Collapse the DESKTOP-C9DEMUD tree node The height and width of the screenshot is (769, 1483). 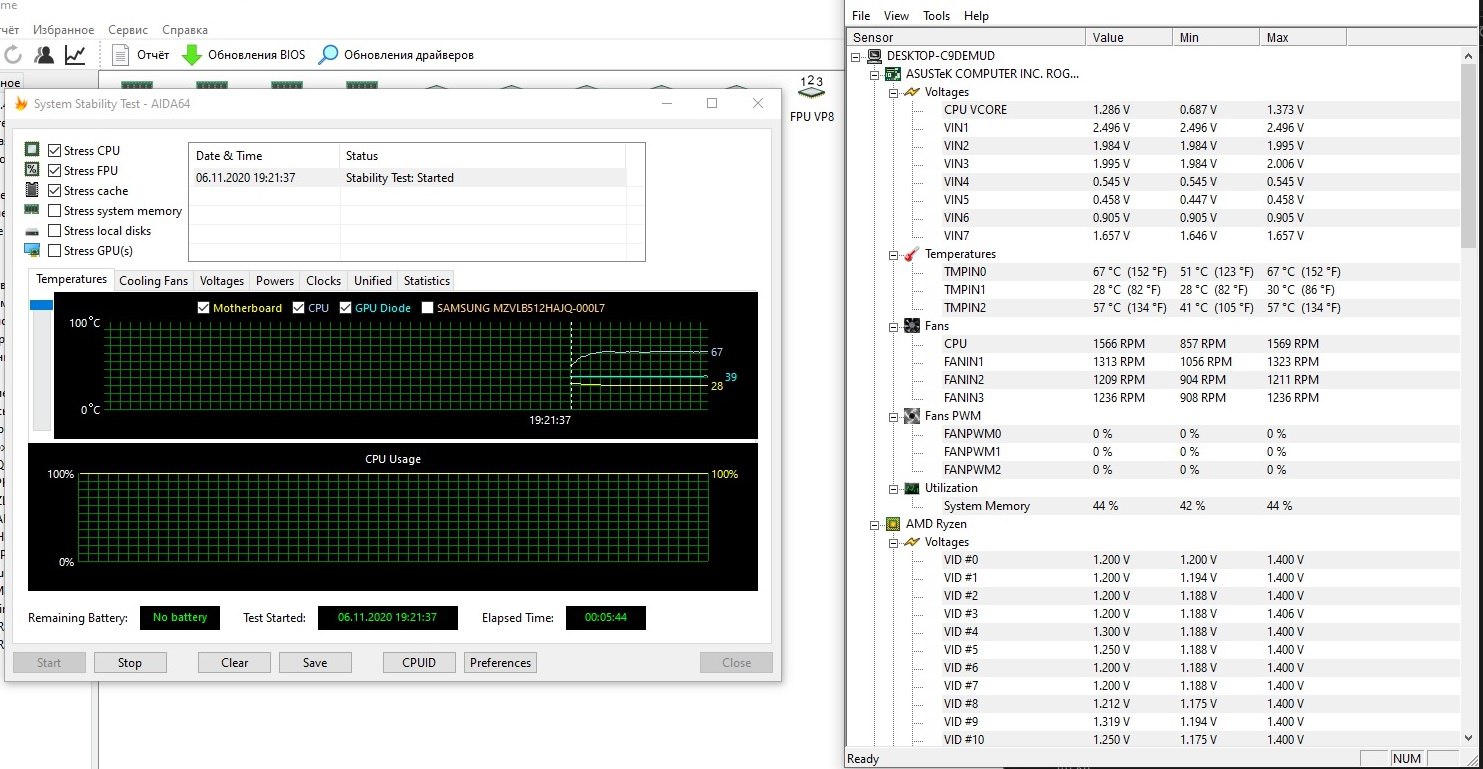857,56
